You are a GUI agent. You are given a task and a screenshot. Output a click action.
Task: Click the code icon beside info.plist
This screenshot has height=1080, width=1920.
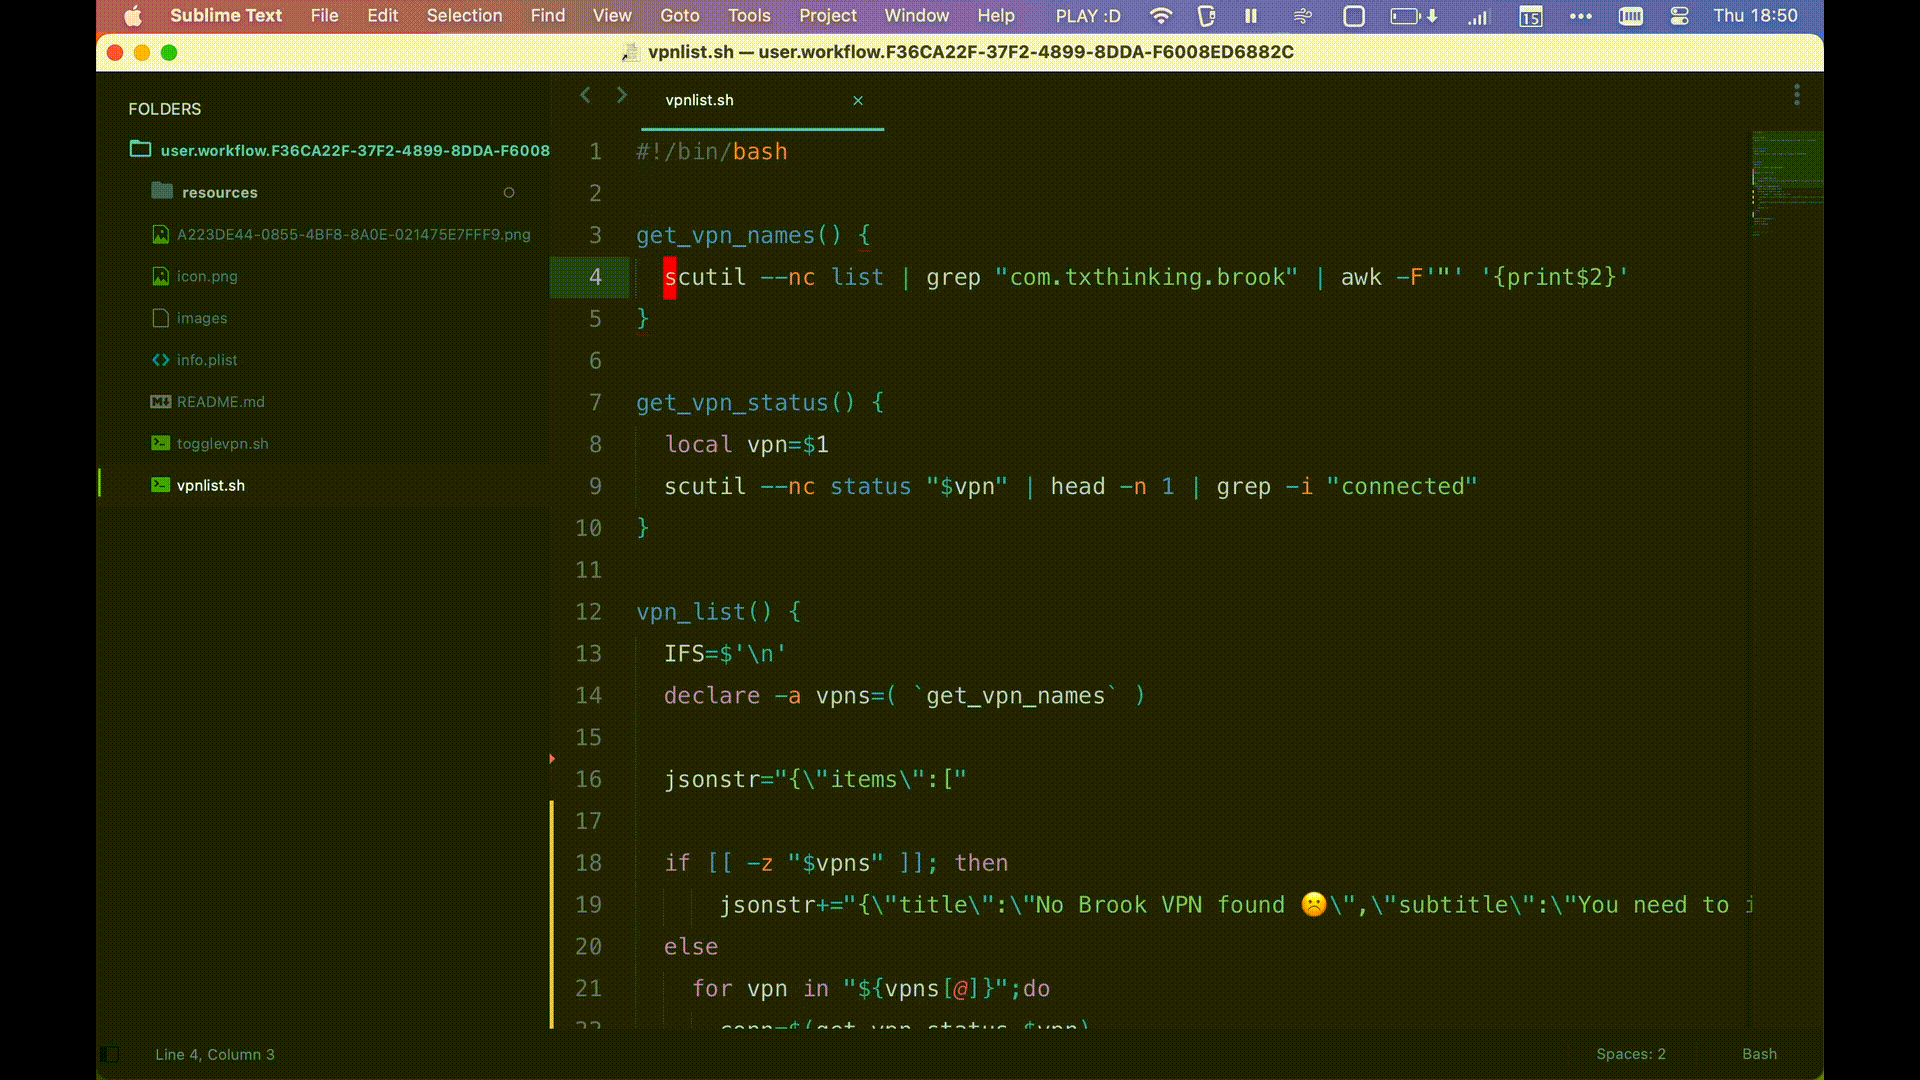160,360
